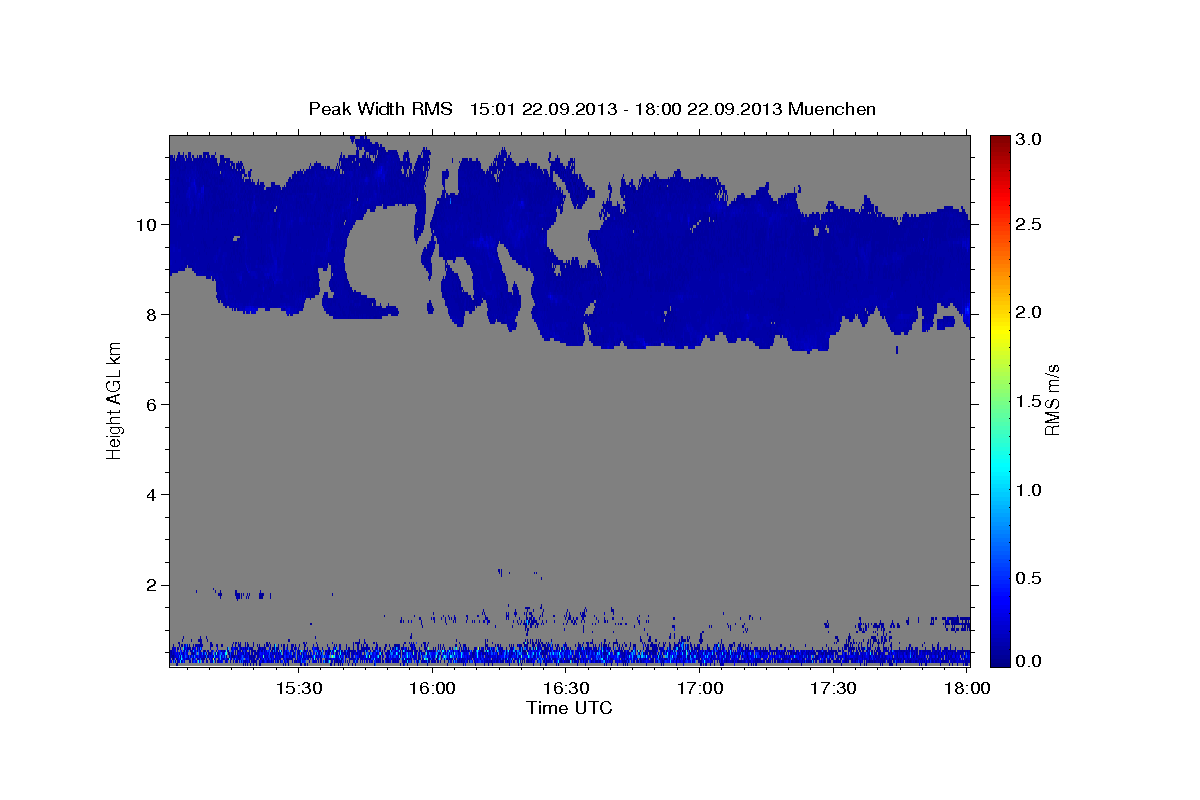Click the 18:00 time tick label
Image resolution: width=1200 pixels, height=800 pixels.
pos(967,688)
